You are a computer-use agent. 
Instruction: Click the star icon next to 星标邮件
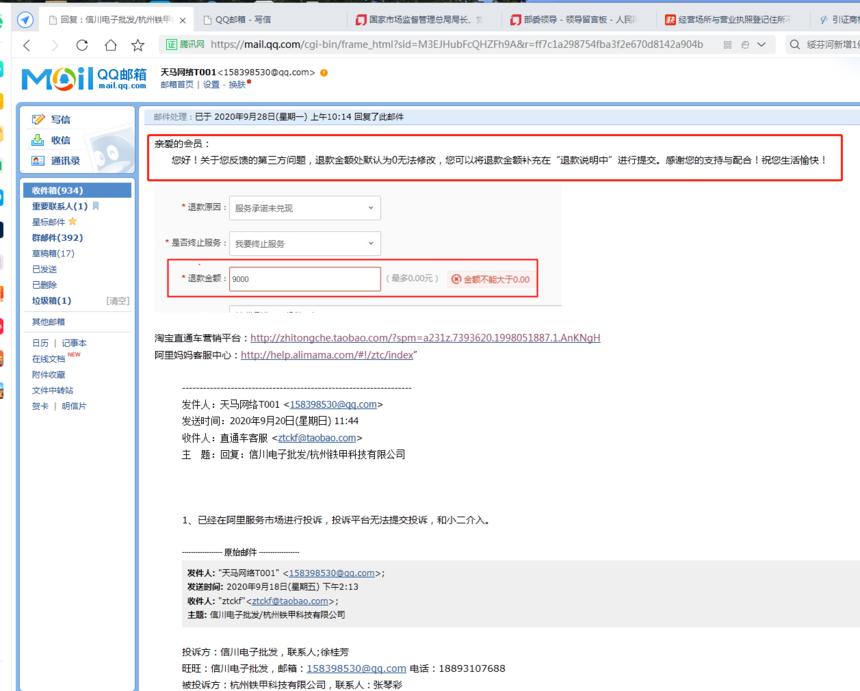click(72, 222)
